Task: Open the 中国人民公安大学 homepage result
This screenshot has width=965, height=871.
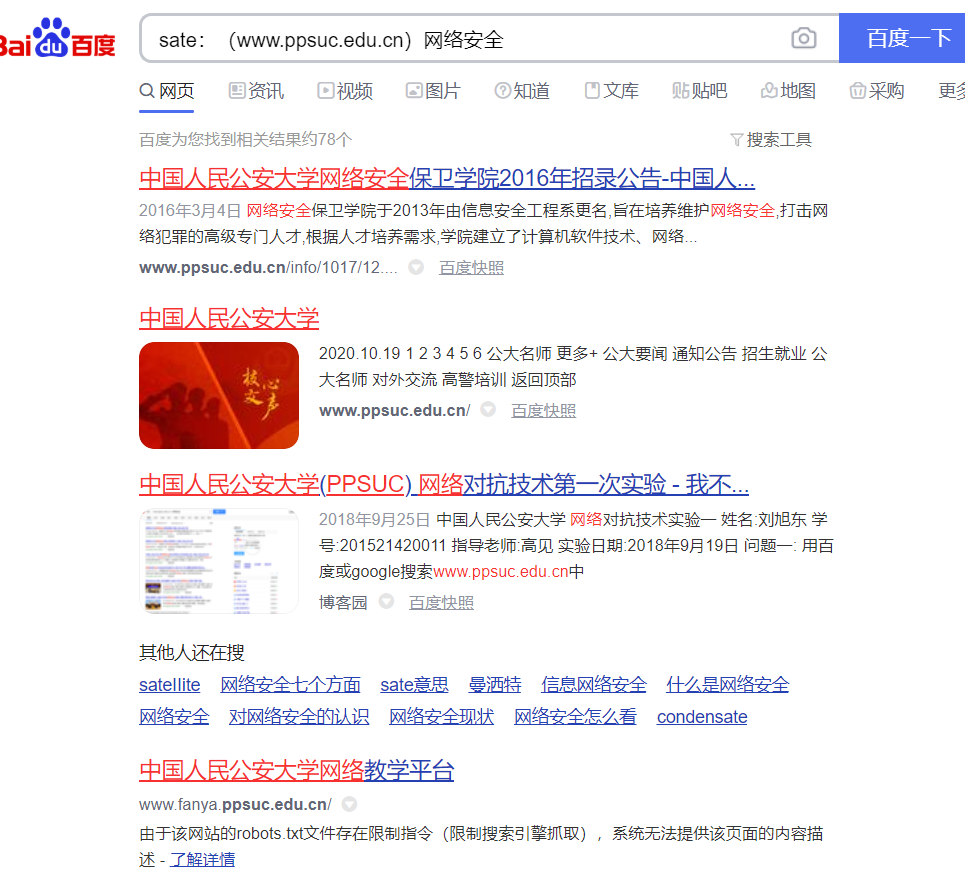Action: [229, 319]
